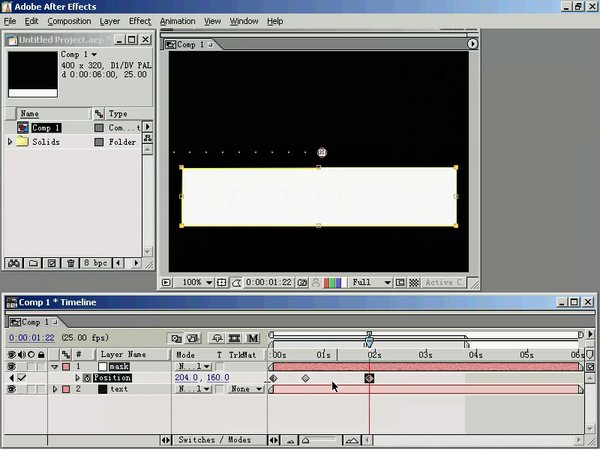Create a new folder in Project window
The width and height of the screenshot is (600, 450).
tap(33, 263)
